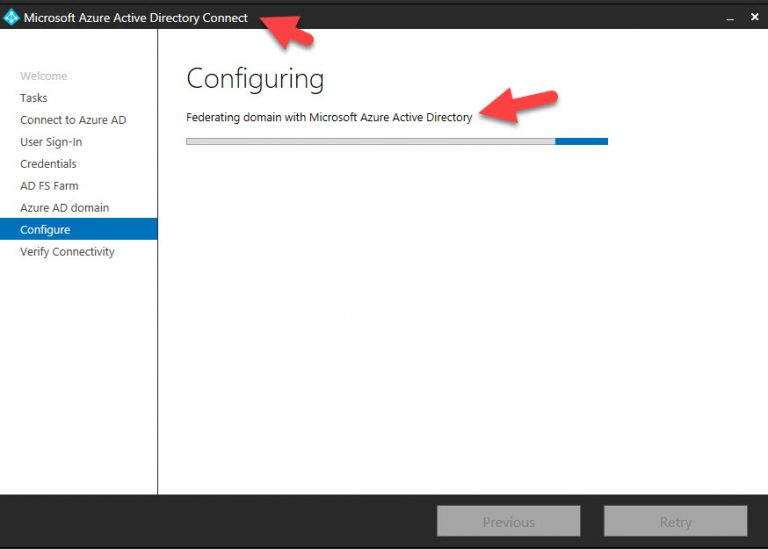Open the AD FS Farm step
The height and width of the screenshot is (549, 768).
49,186
